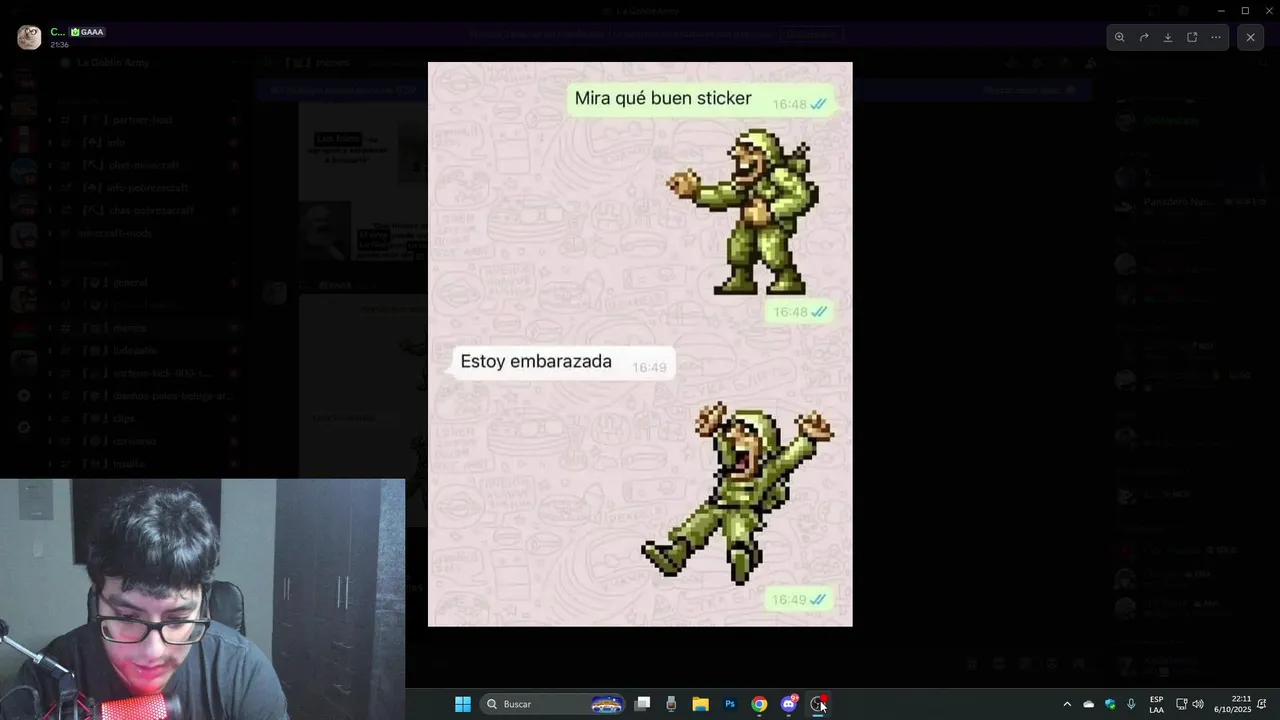Click the microphone tray icon
Screen dimensions: 1280x720
click(x=1131, y=704)
